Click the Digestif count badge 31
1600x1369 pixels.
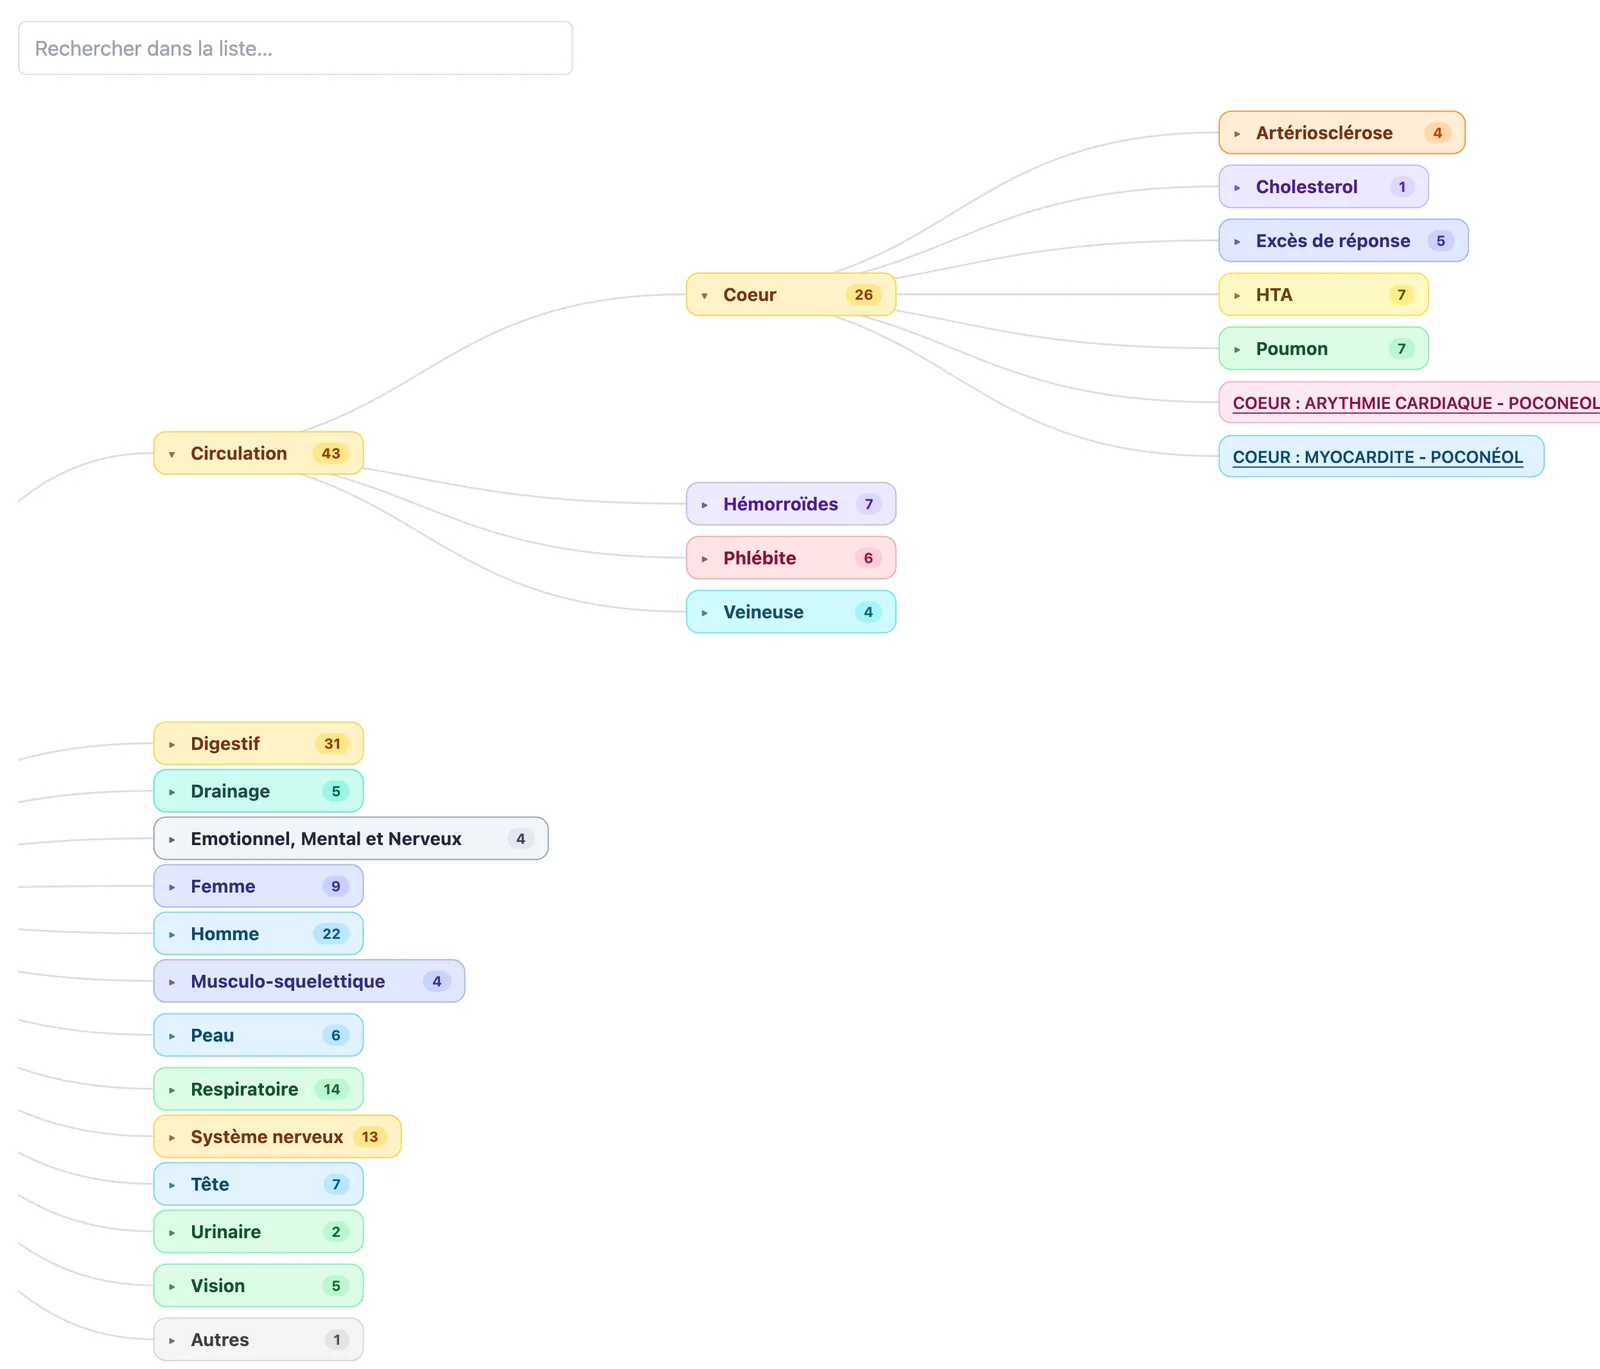(x=332, y=743)
